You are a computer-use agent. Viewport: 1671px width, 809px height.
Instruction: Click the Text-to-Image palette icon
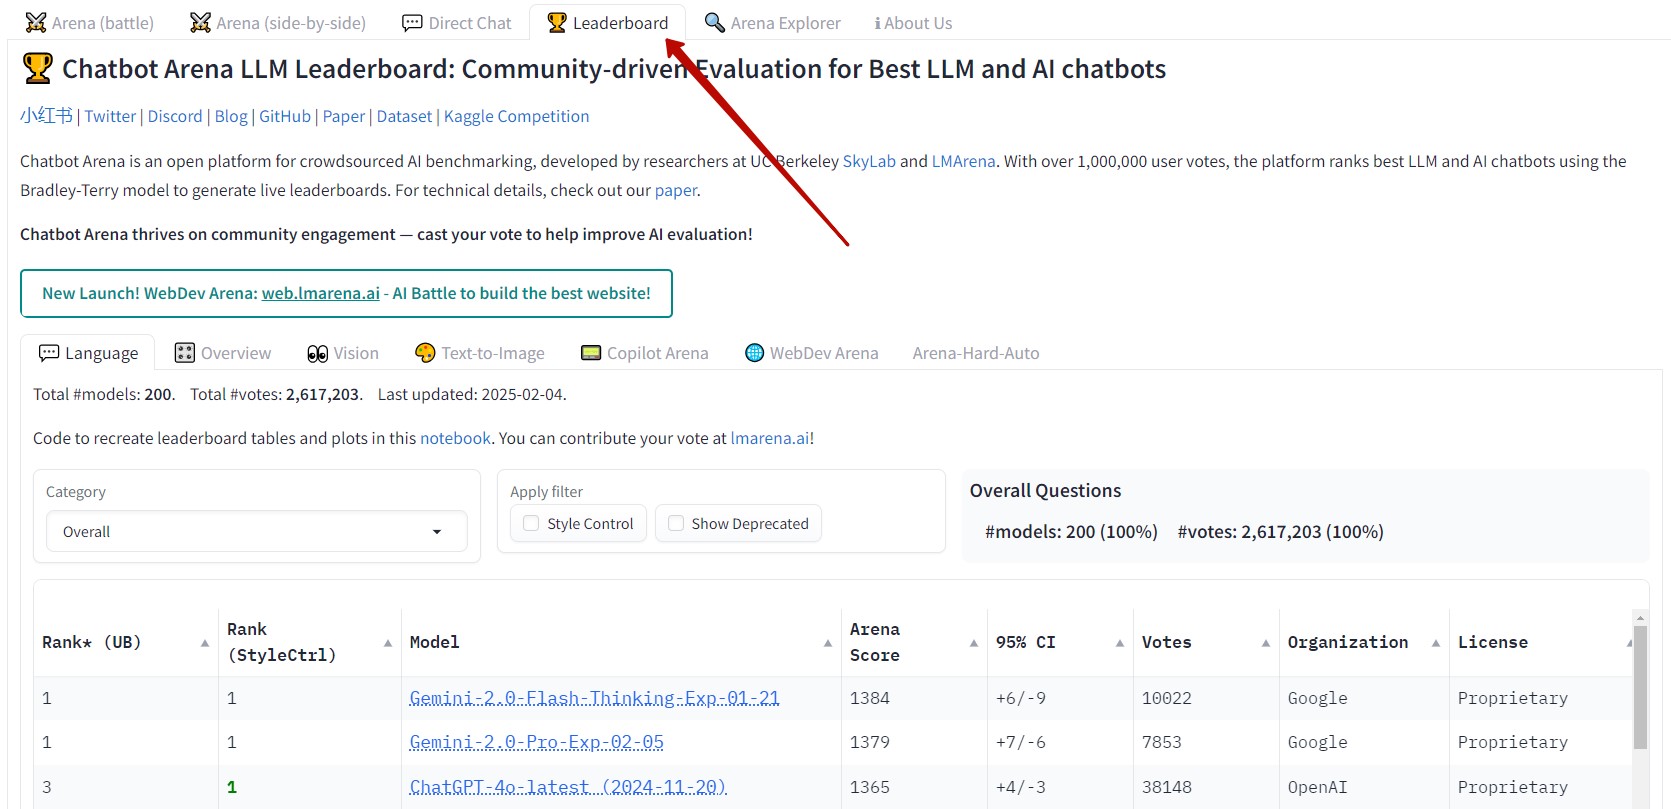pos(425,353)
